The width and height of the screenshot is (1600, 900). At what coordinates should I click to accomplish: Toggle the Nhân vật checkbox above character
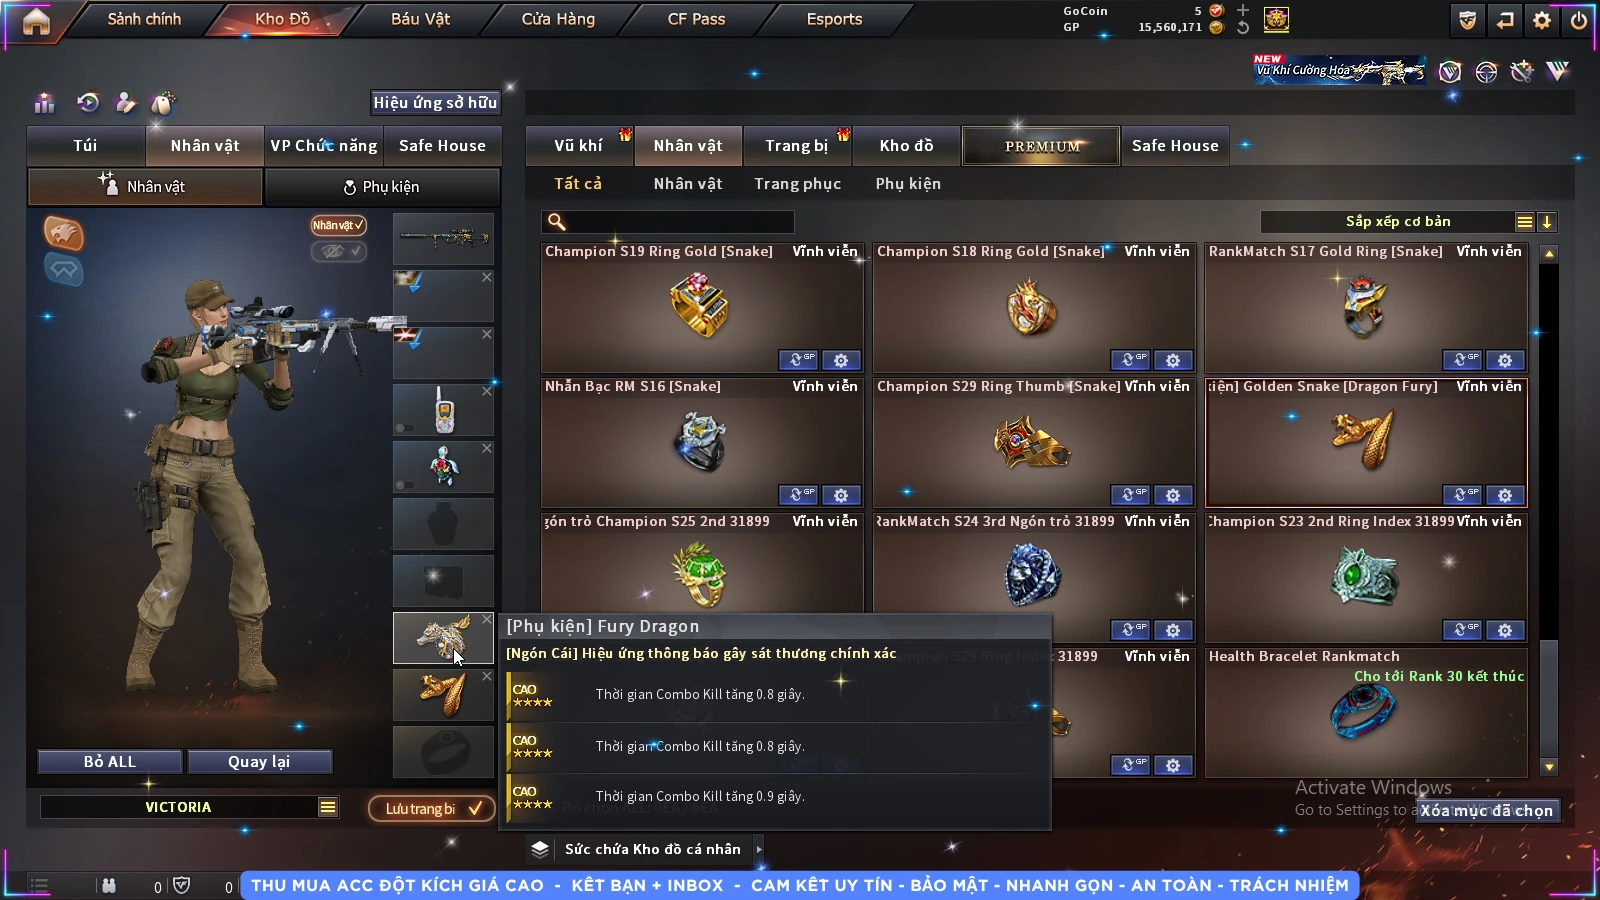(x=339, y=225)
